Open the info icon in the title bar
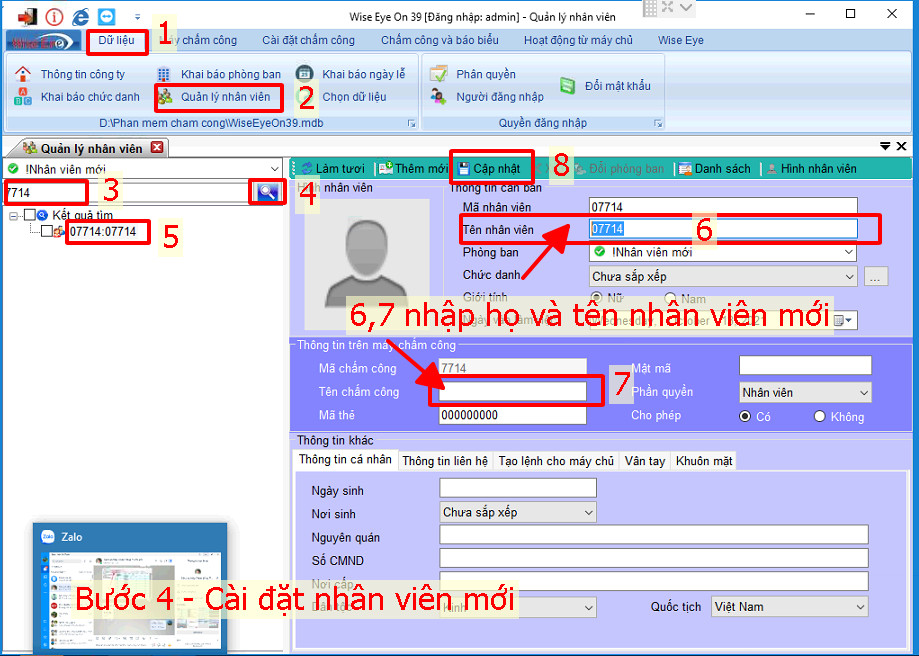Image resolution: width=919 pixels, height=656 pixels. (x=54, y=16)
